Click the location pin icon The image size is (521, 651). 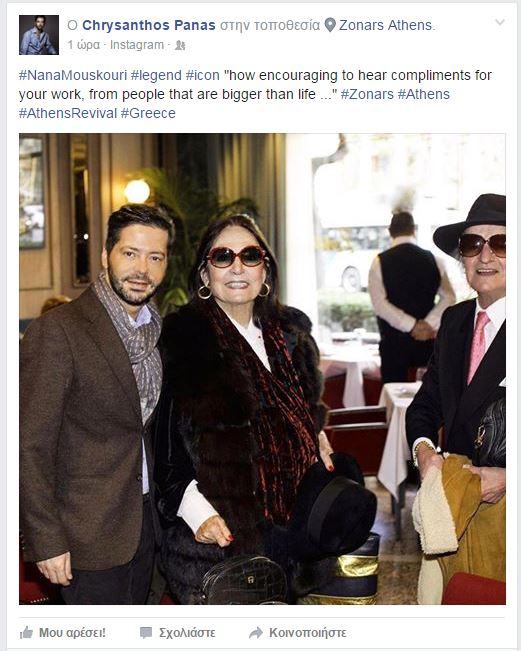[x=330, y=25]
